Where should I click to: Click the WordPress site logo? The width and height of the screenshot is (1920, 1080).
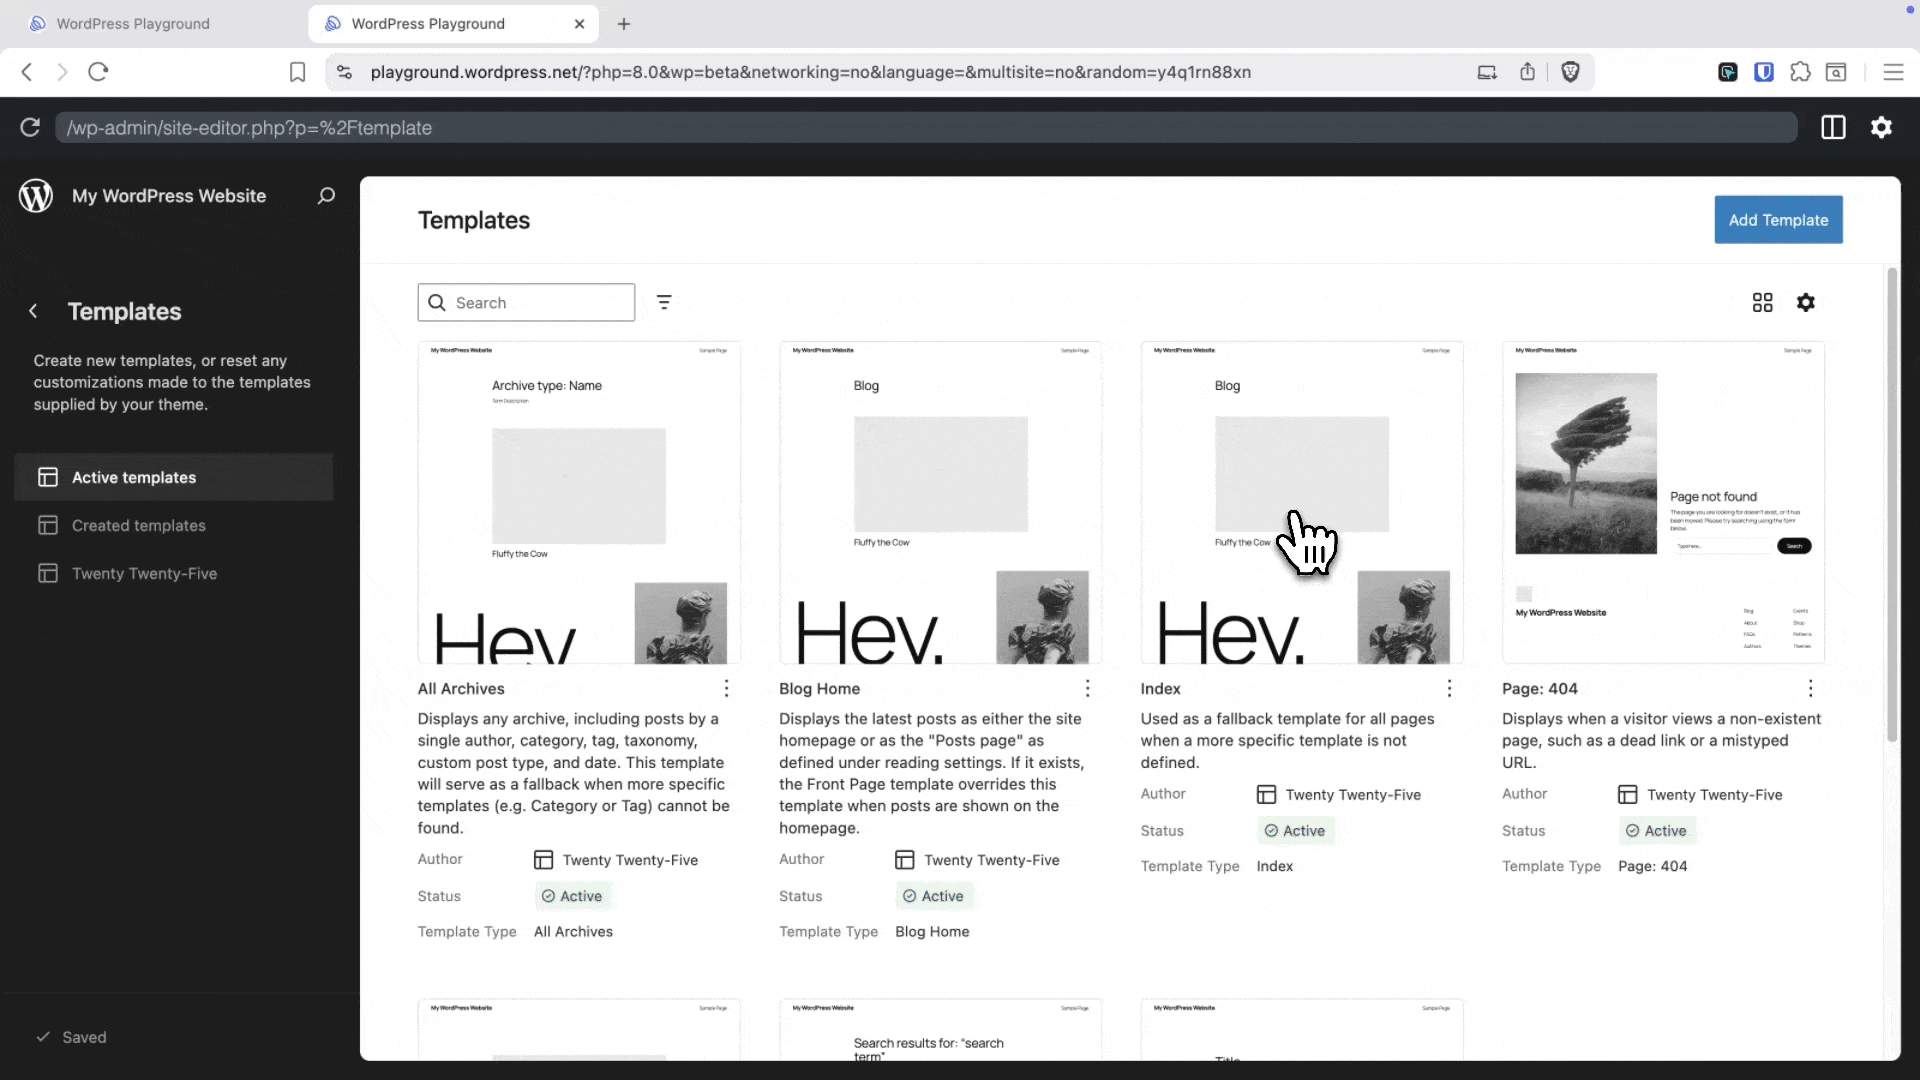click(36, 195)
